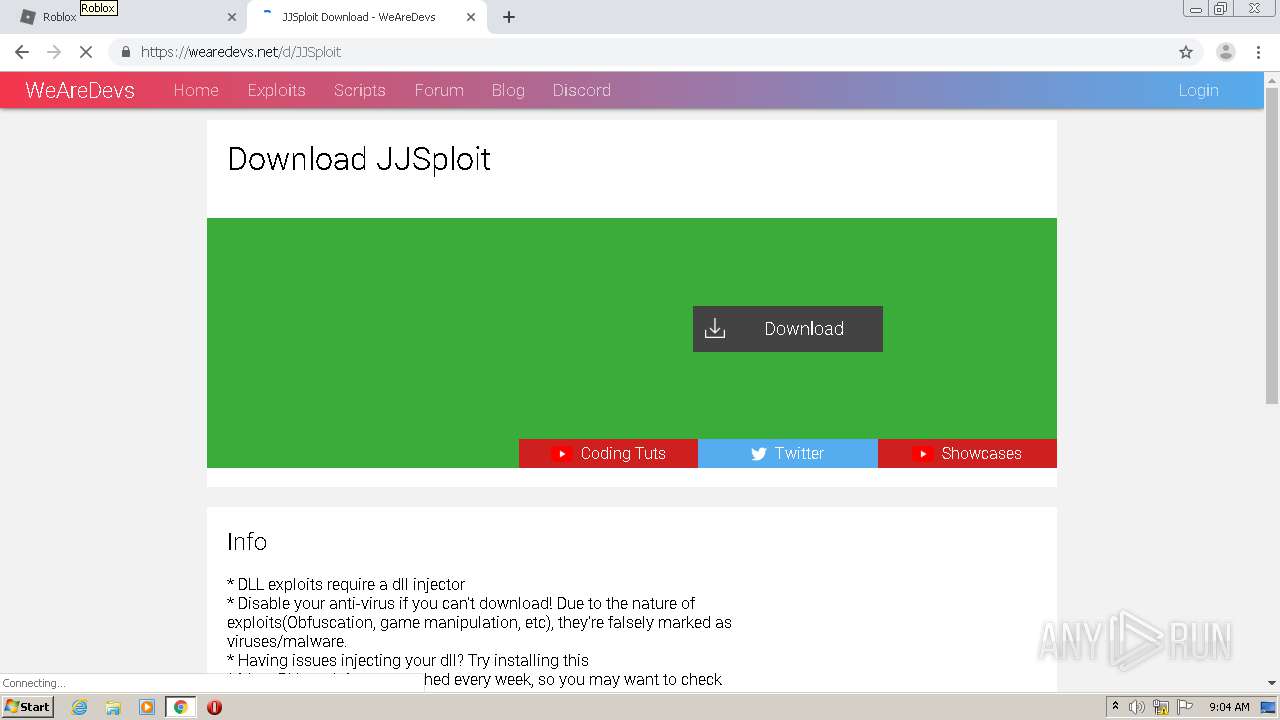This screenshot has width=1280, height=720.
Task: Click the YouTube icon beside Coding Tuts
Action: (561, 454)
